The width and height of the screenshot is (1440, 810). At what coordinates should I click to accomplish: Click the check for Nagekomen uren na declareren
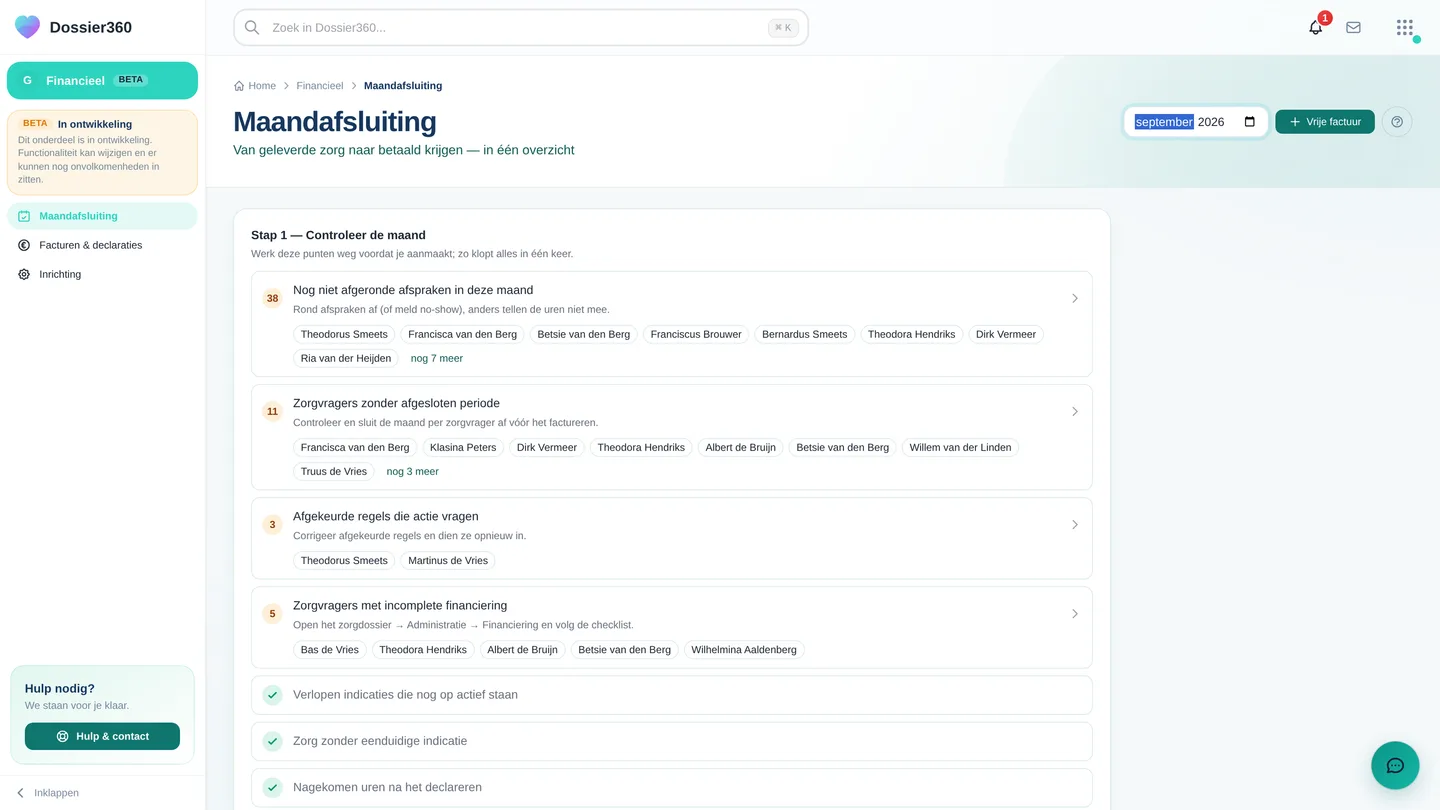point(272,787)
